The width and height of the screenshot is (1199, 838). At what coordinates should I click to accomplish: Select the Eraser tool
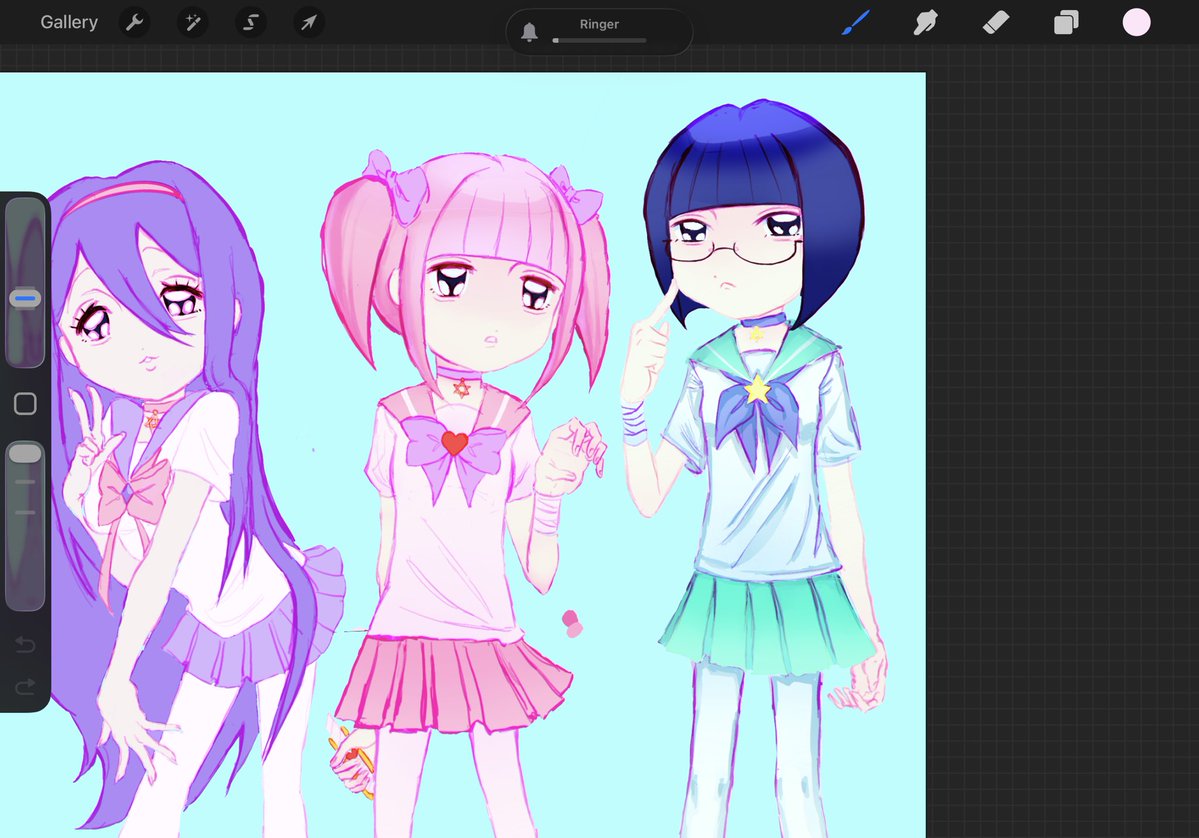pos(996,22)
